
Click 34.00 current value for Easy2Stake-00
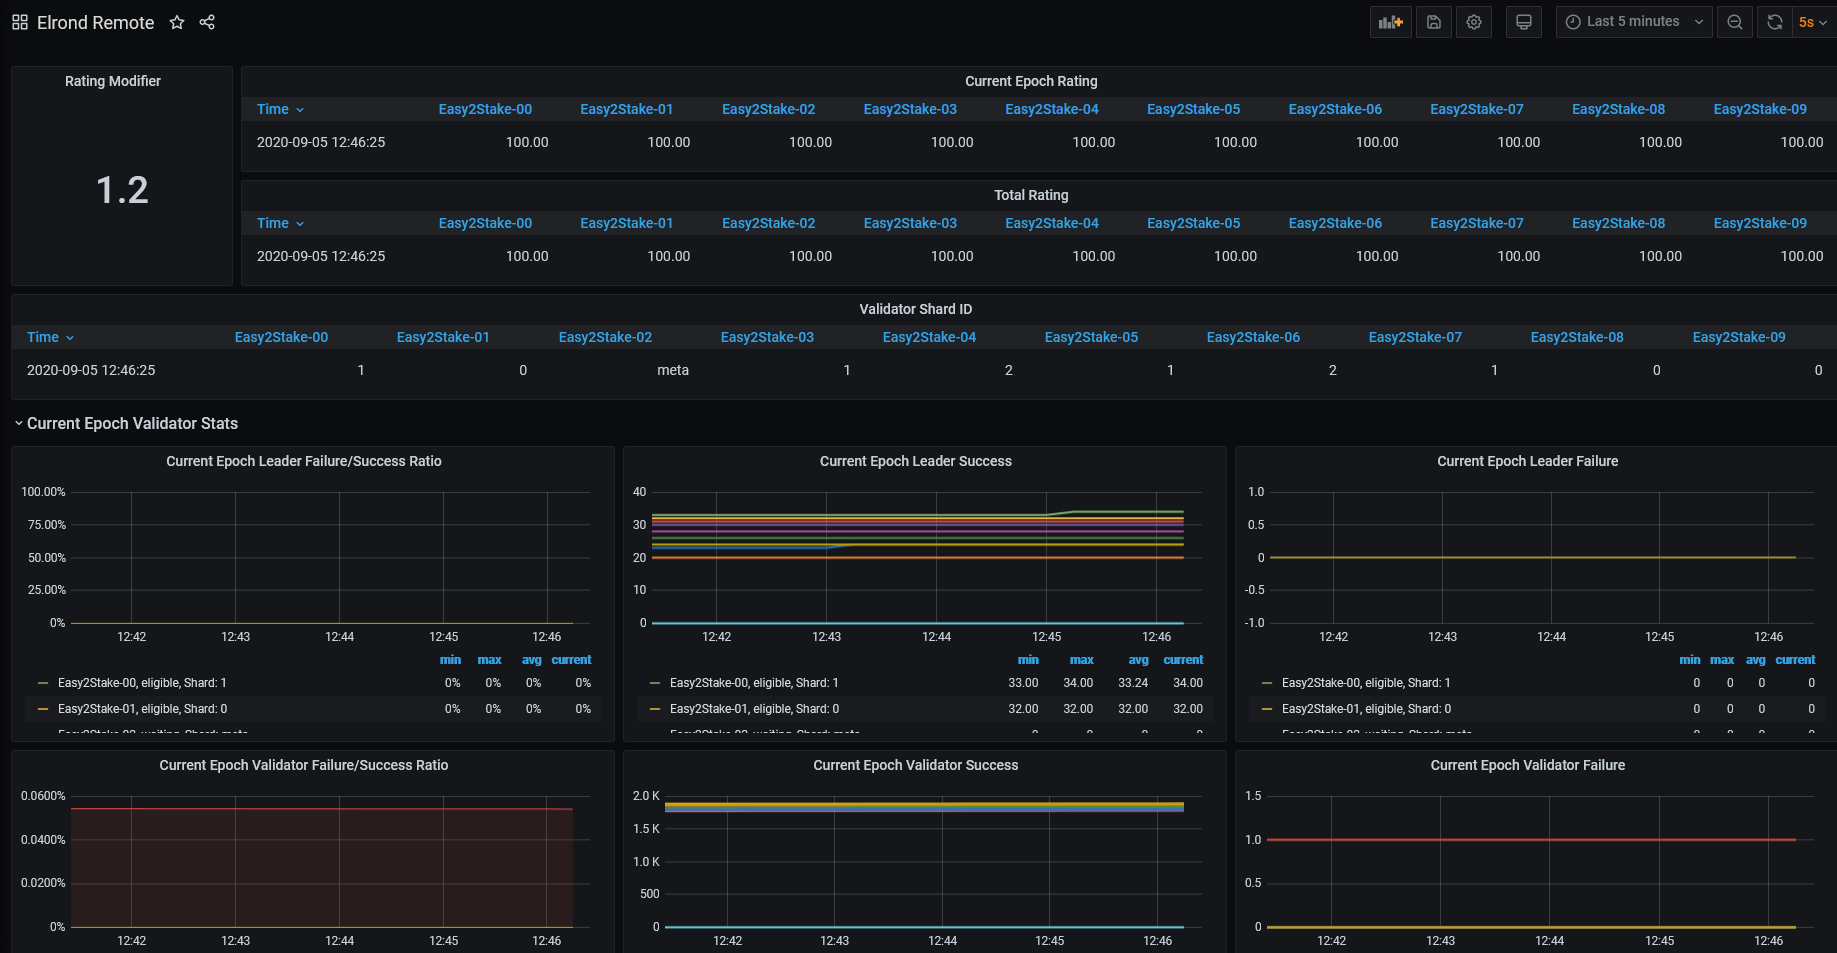[1188, 683]
